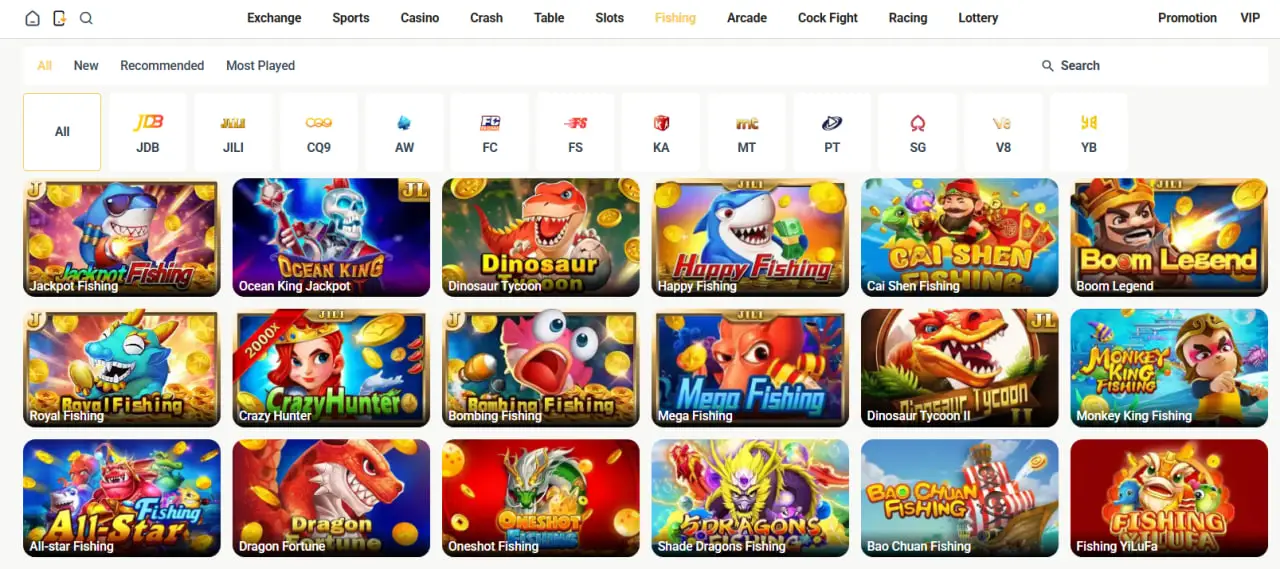Select the SG spade provider icon
Image resolution: width=1280 pixels, height=569 pixels.
point(918,123)
